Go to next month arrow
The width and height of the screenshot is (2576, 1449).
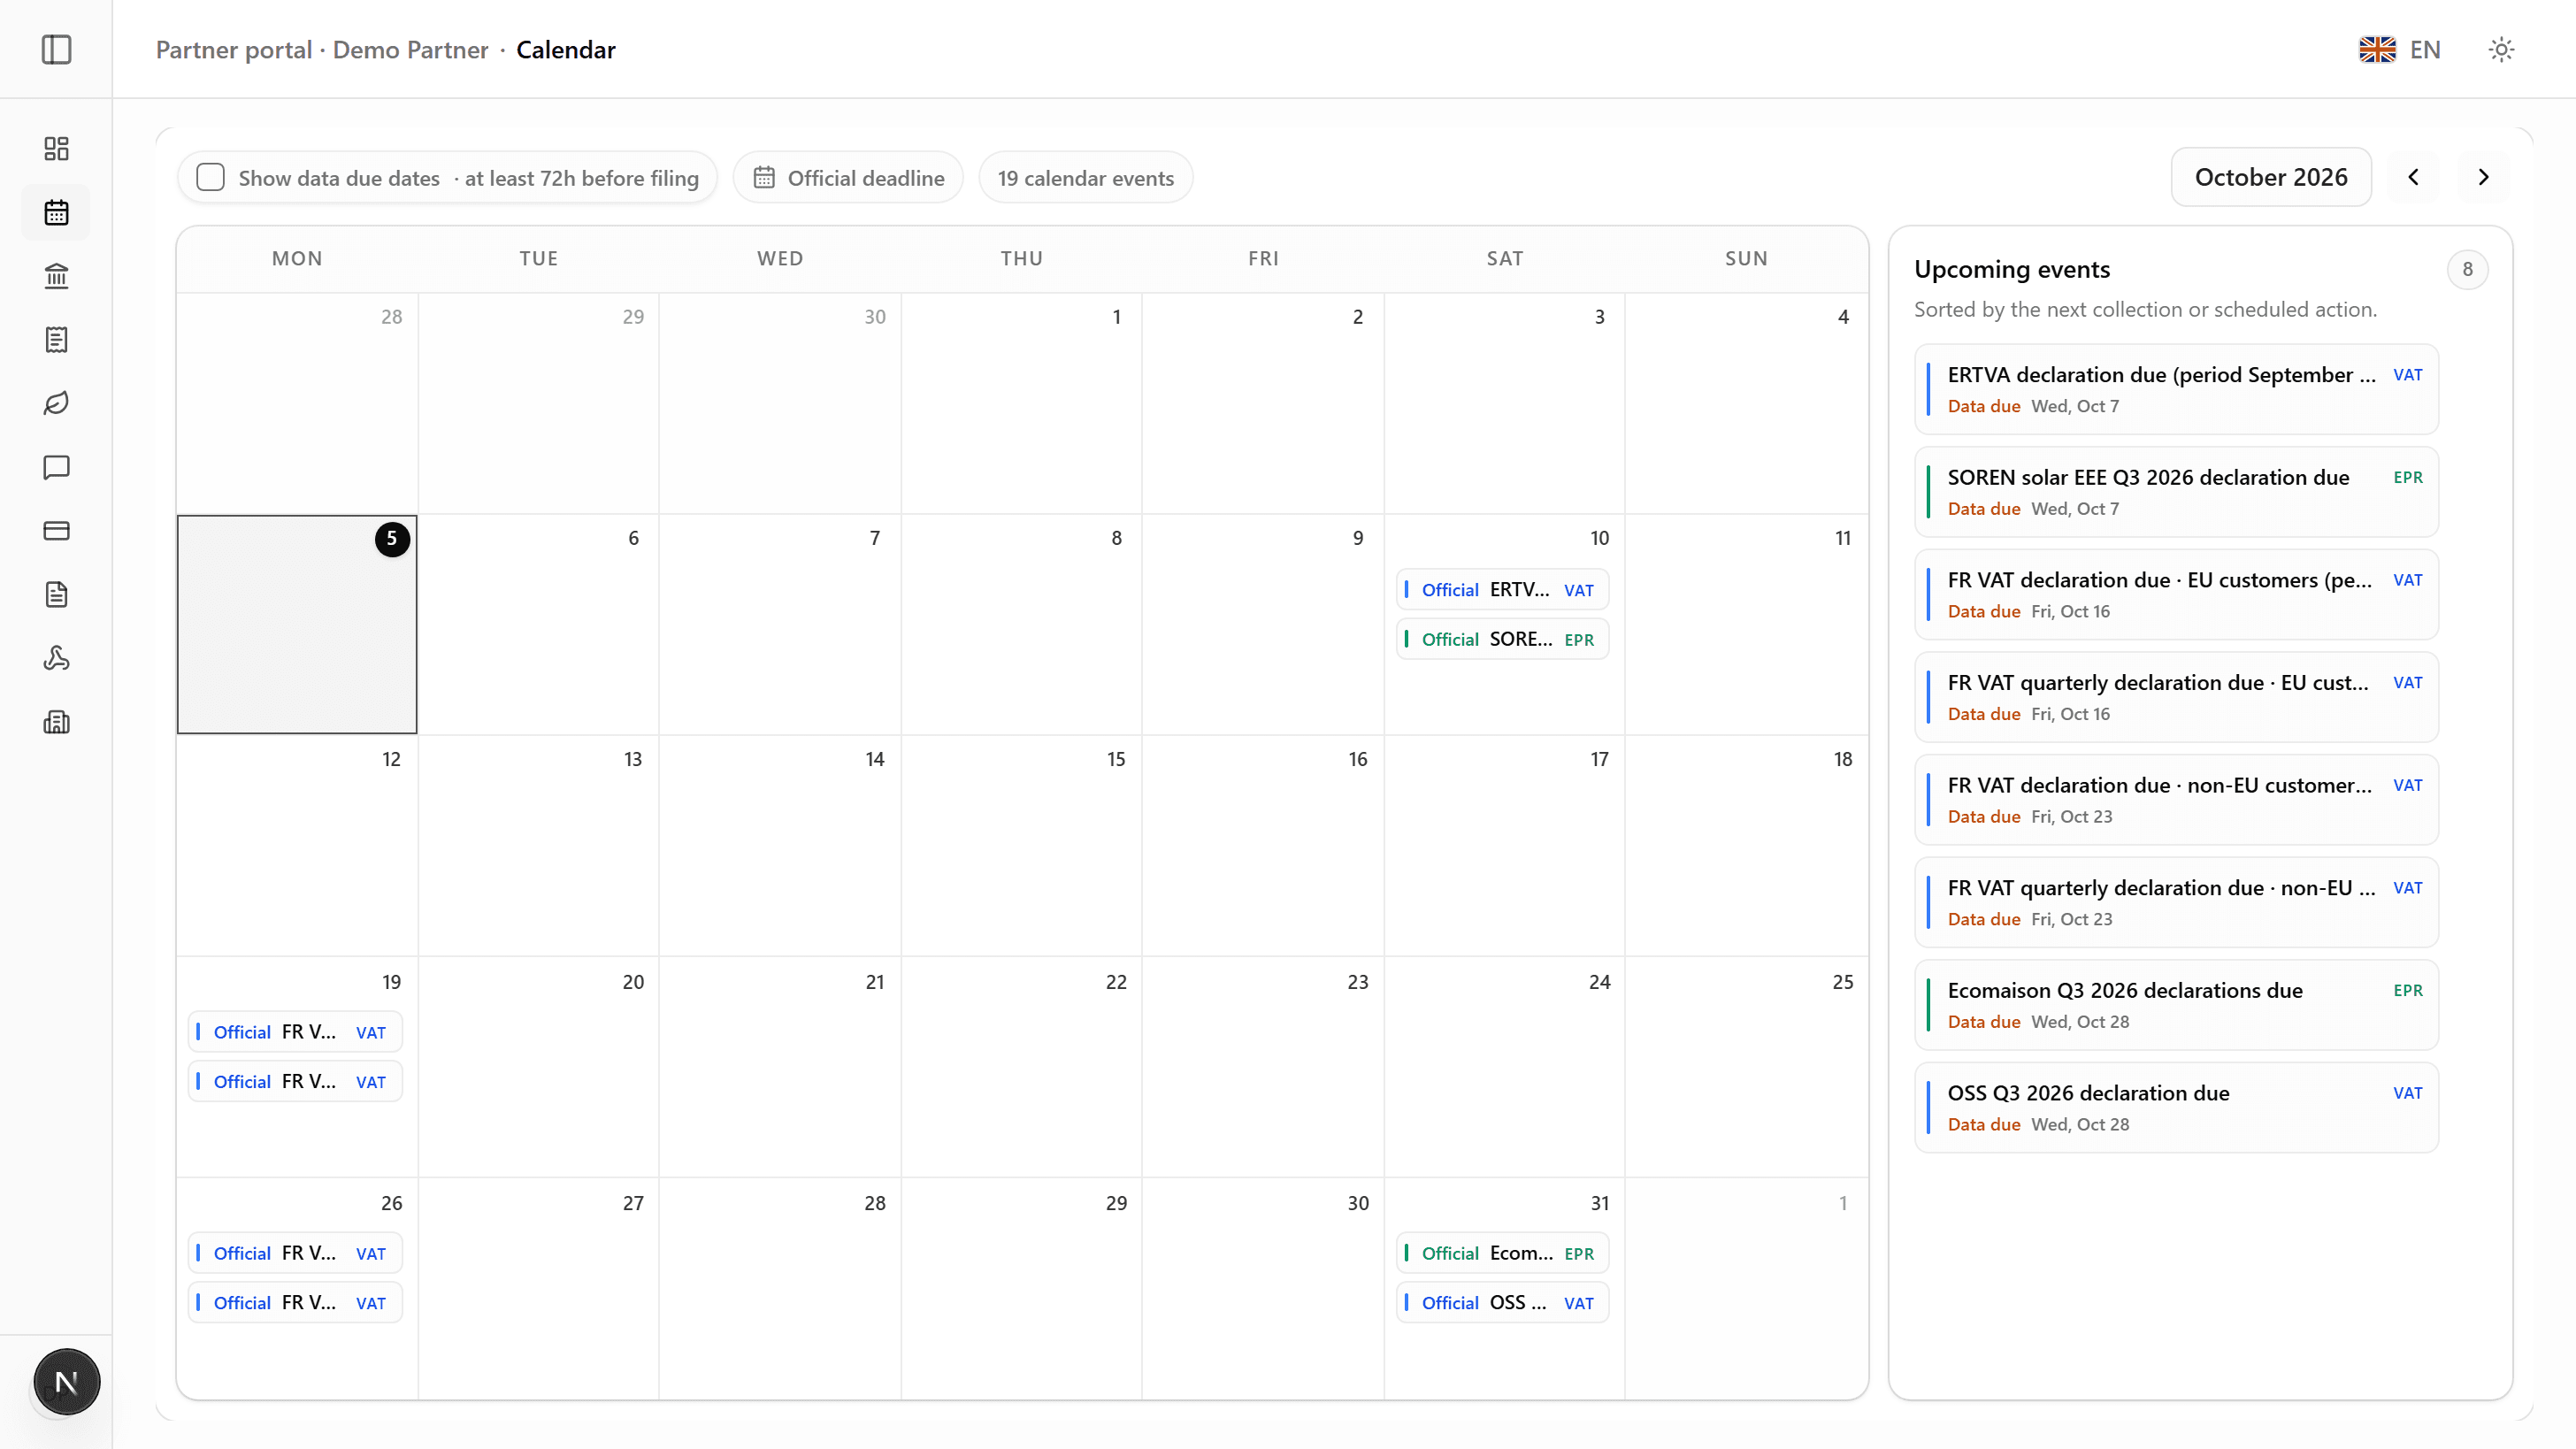point(2483,177)
